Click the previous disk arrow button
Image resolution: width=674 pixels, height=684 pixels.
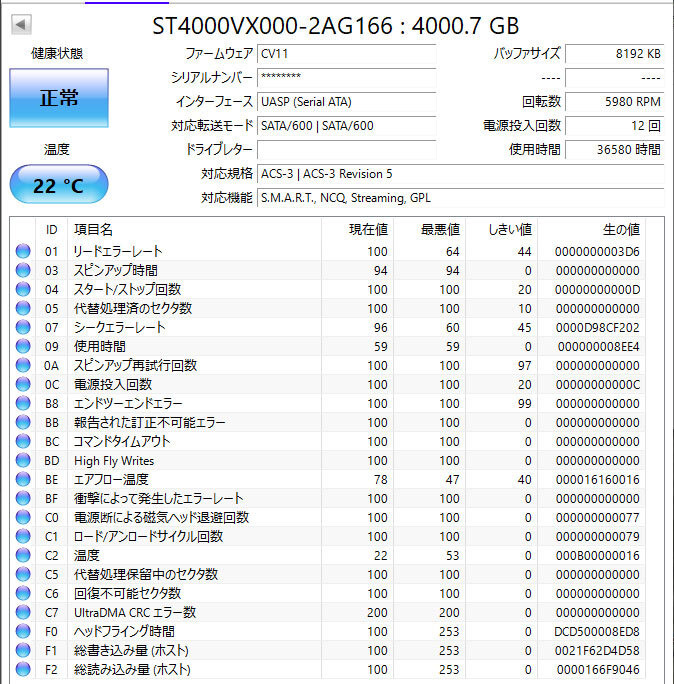[x=21, y=24]
